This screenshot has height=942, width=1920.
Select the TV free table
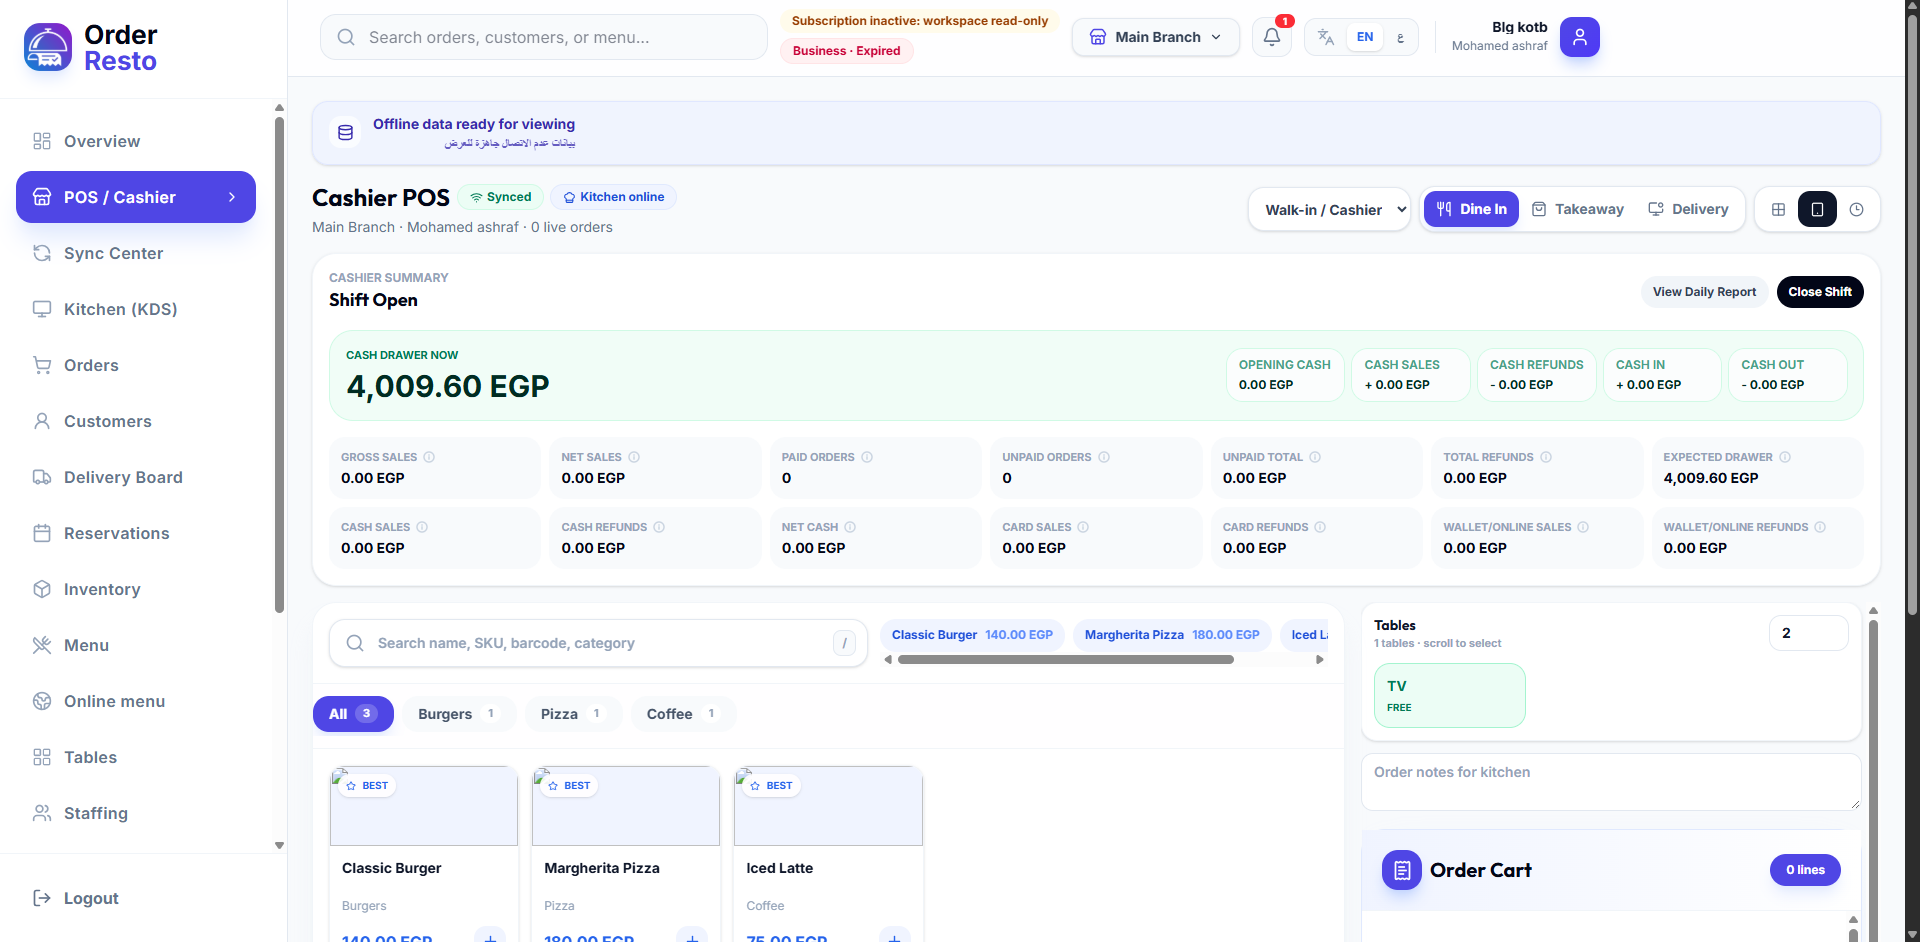point(1449,695)
